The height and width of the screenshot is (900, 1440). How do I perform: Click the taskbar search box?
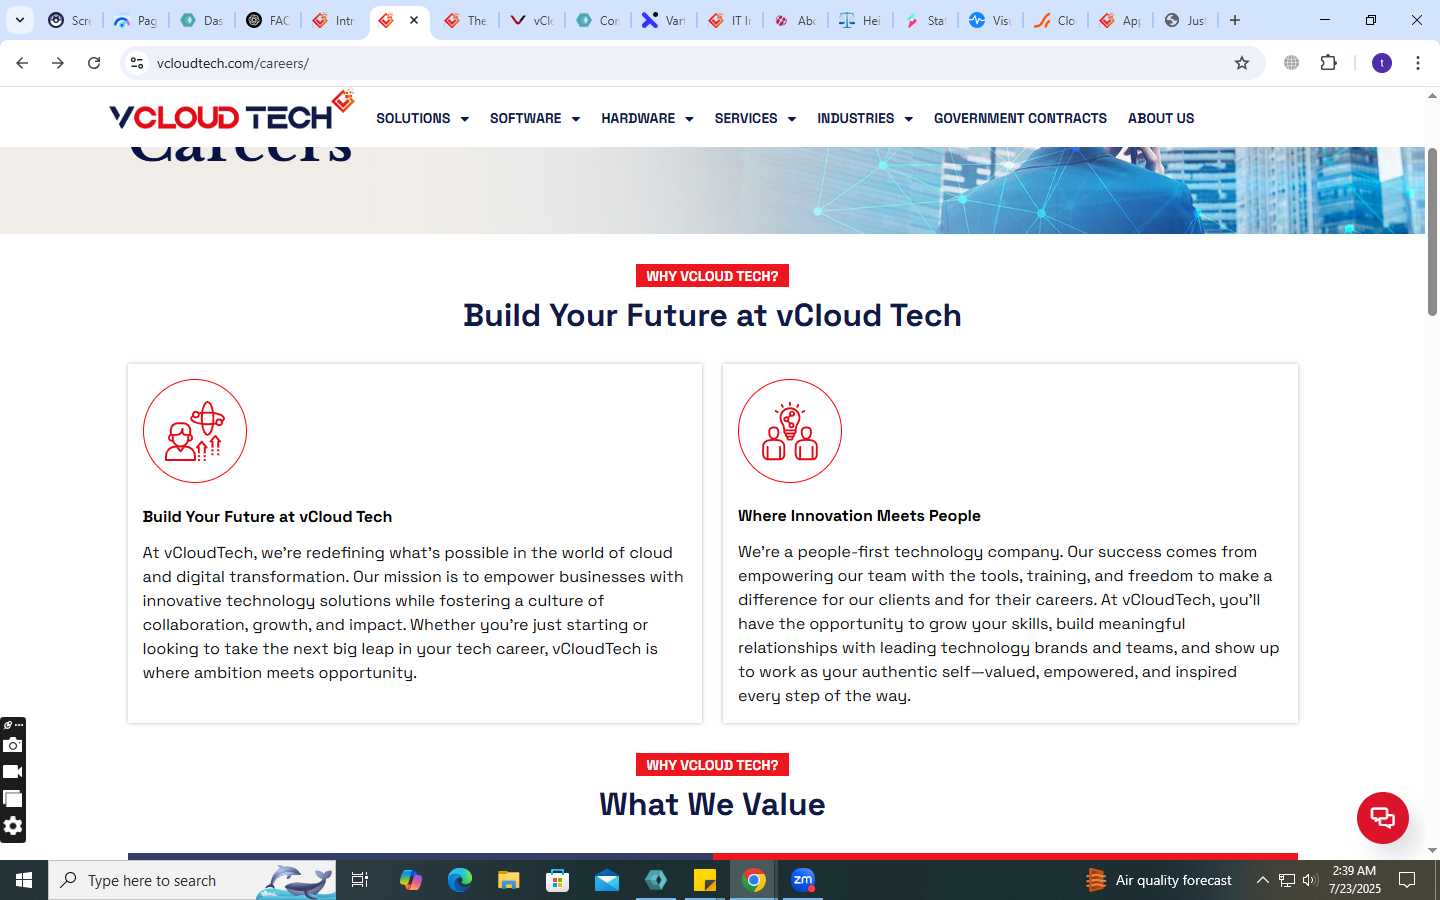click(x=192, y=880)
